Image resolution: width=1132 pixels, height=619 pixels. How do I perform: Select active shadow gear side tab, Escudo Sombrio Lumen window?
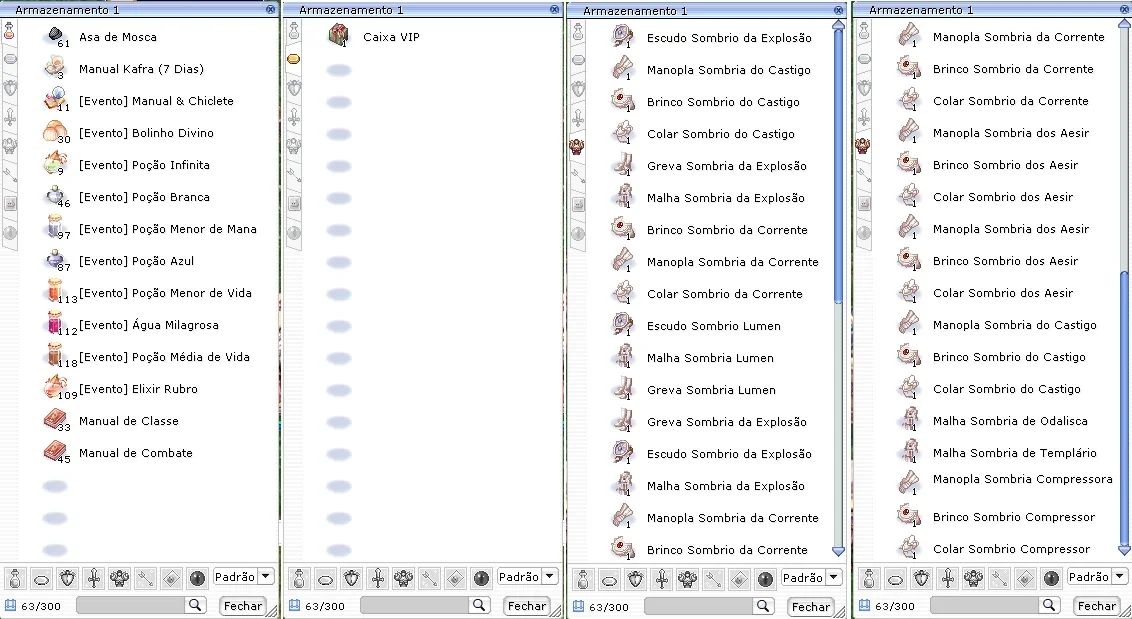click(578, 147)
